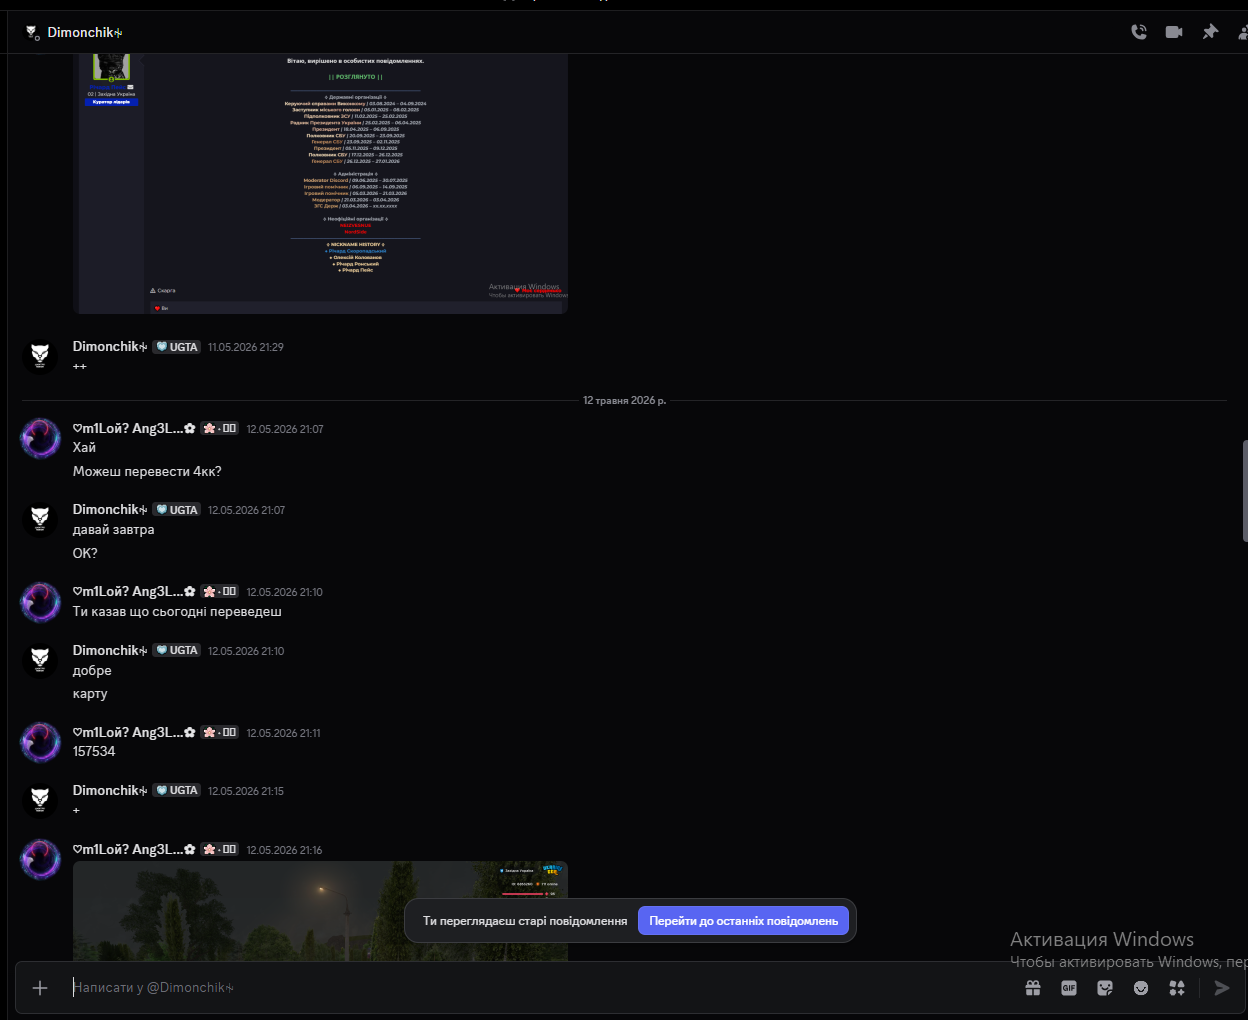Click m1Лой avatar on 21:07 message

(x=40, y=438)
